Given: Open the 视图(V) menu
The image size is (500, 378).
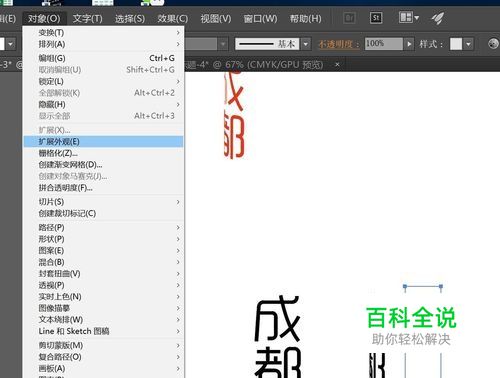Looking at the screenshot, I should point(216,18).
